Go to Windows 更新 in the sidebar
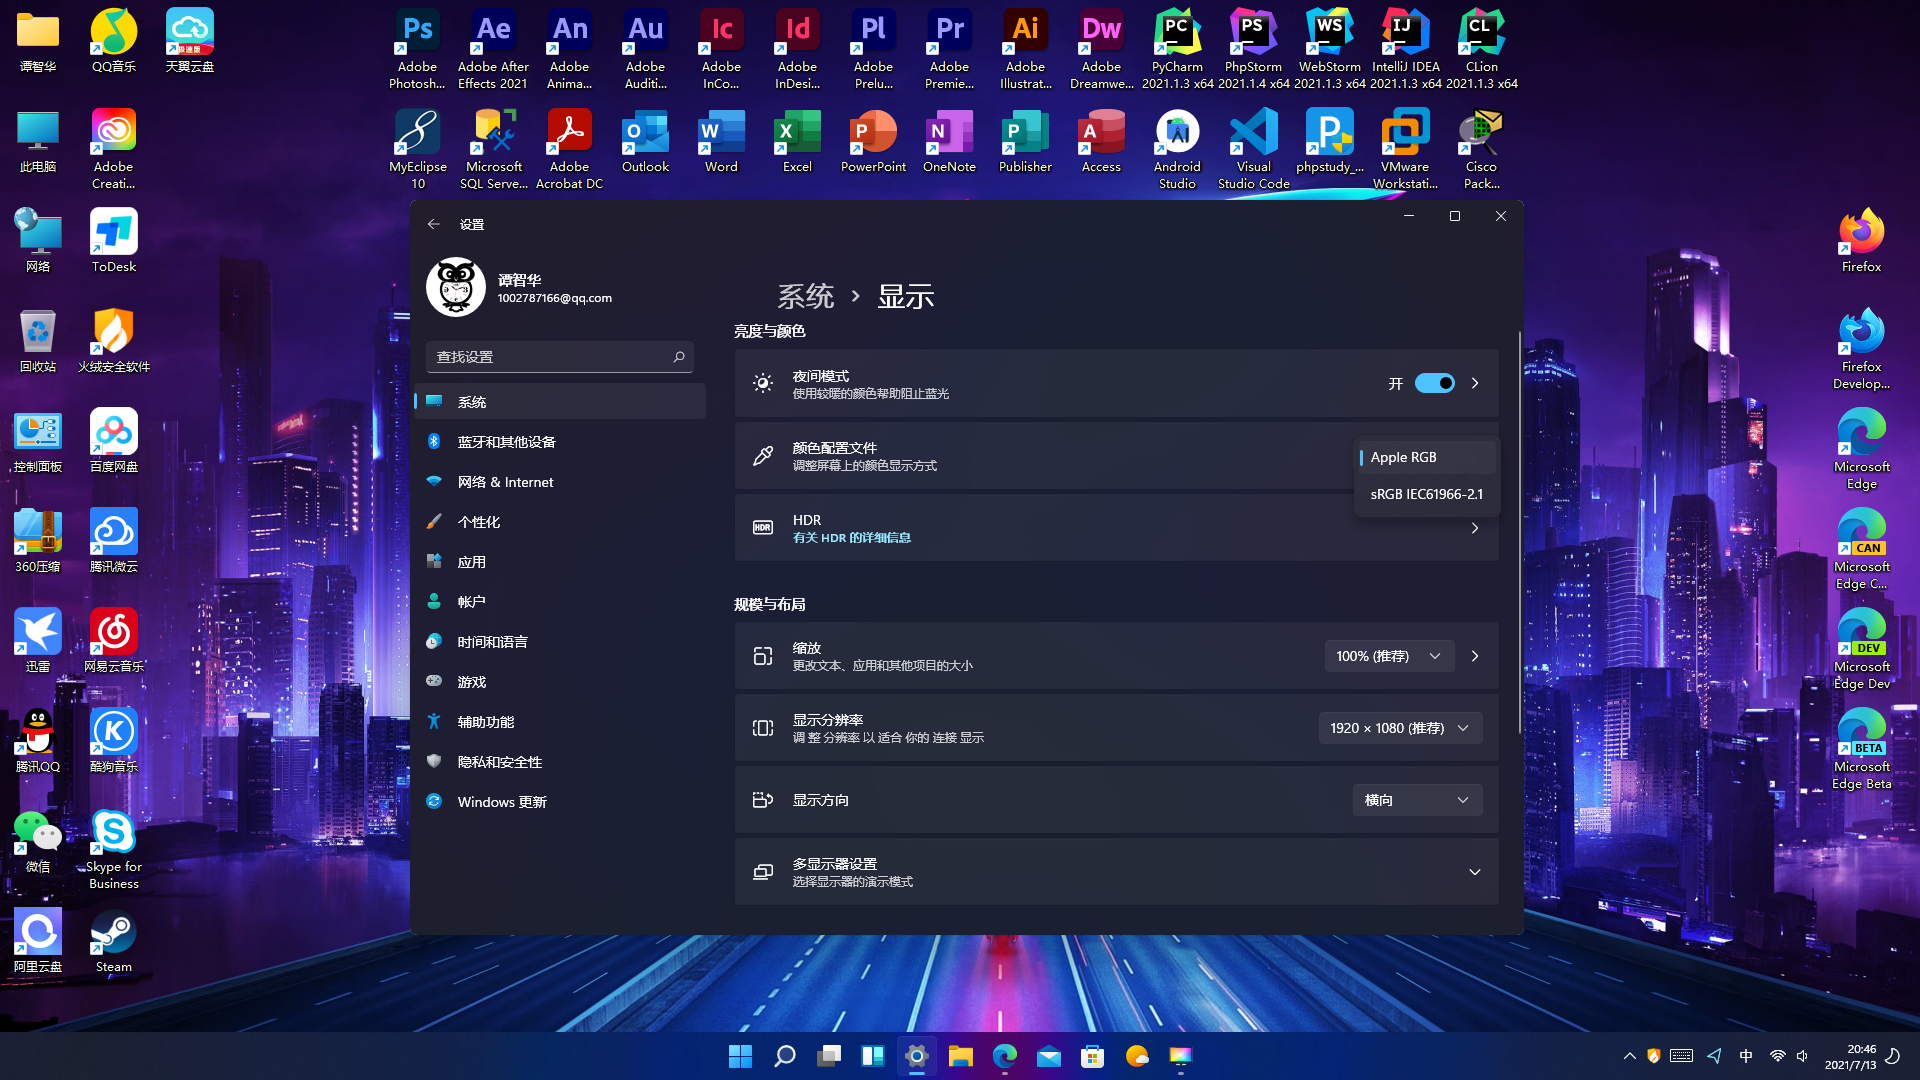This screenshot has height=1080, width=1920. (x=502, y=802)
